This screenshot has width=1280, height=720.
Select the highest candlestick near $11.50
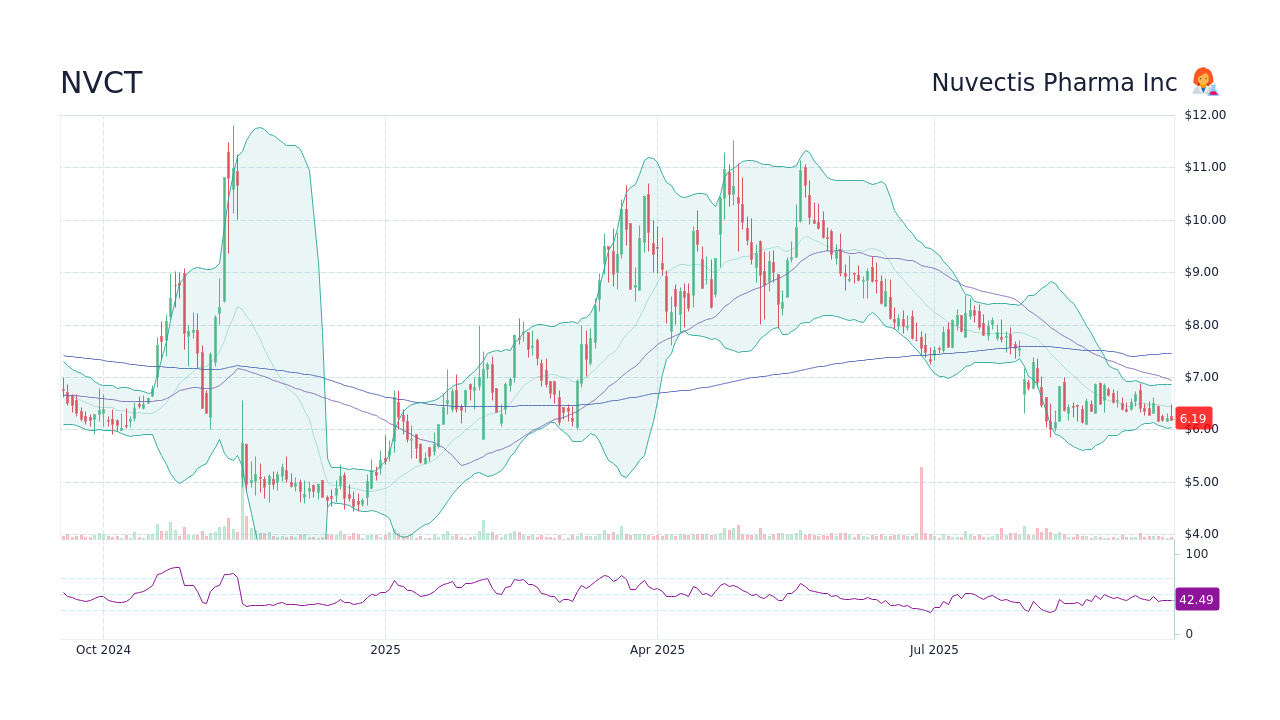coord(233,145)
